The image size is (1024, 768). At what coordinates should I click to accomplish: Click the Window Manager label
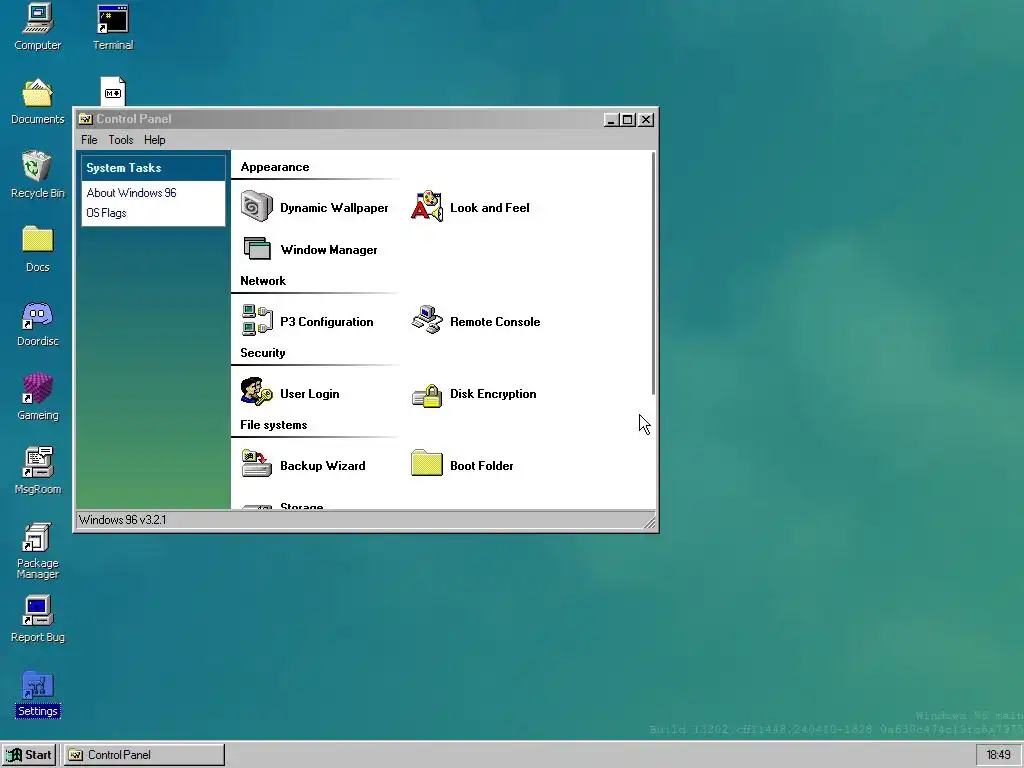(x=328, y=249)
